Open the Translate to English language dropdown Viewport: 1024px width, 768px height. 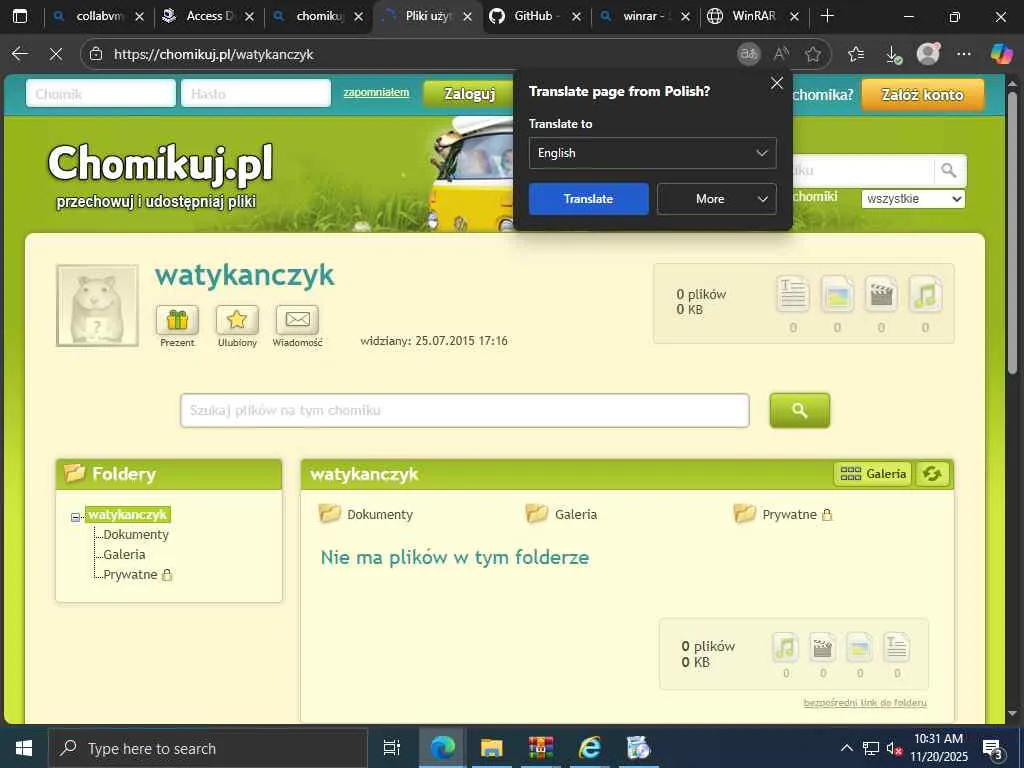tap(652, 153)
